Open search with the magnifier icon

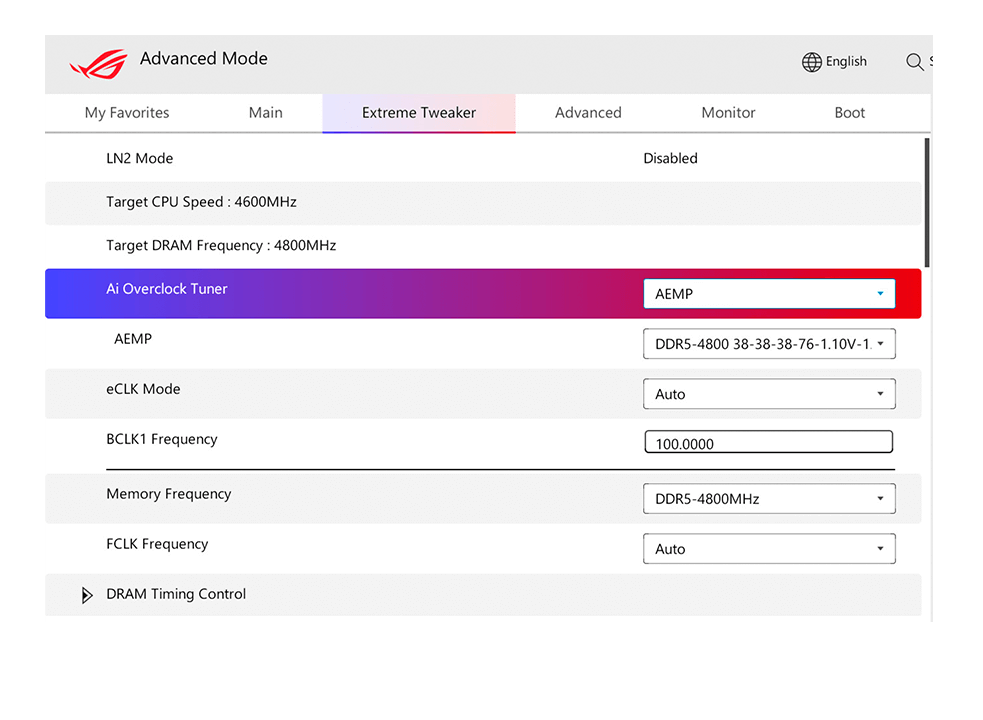click(914, 62)
